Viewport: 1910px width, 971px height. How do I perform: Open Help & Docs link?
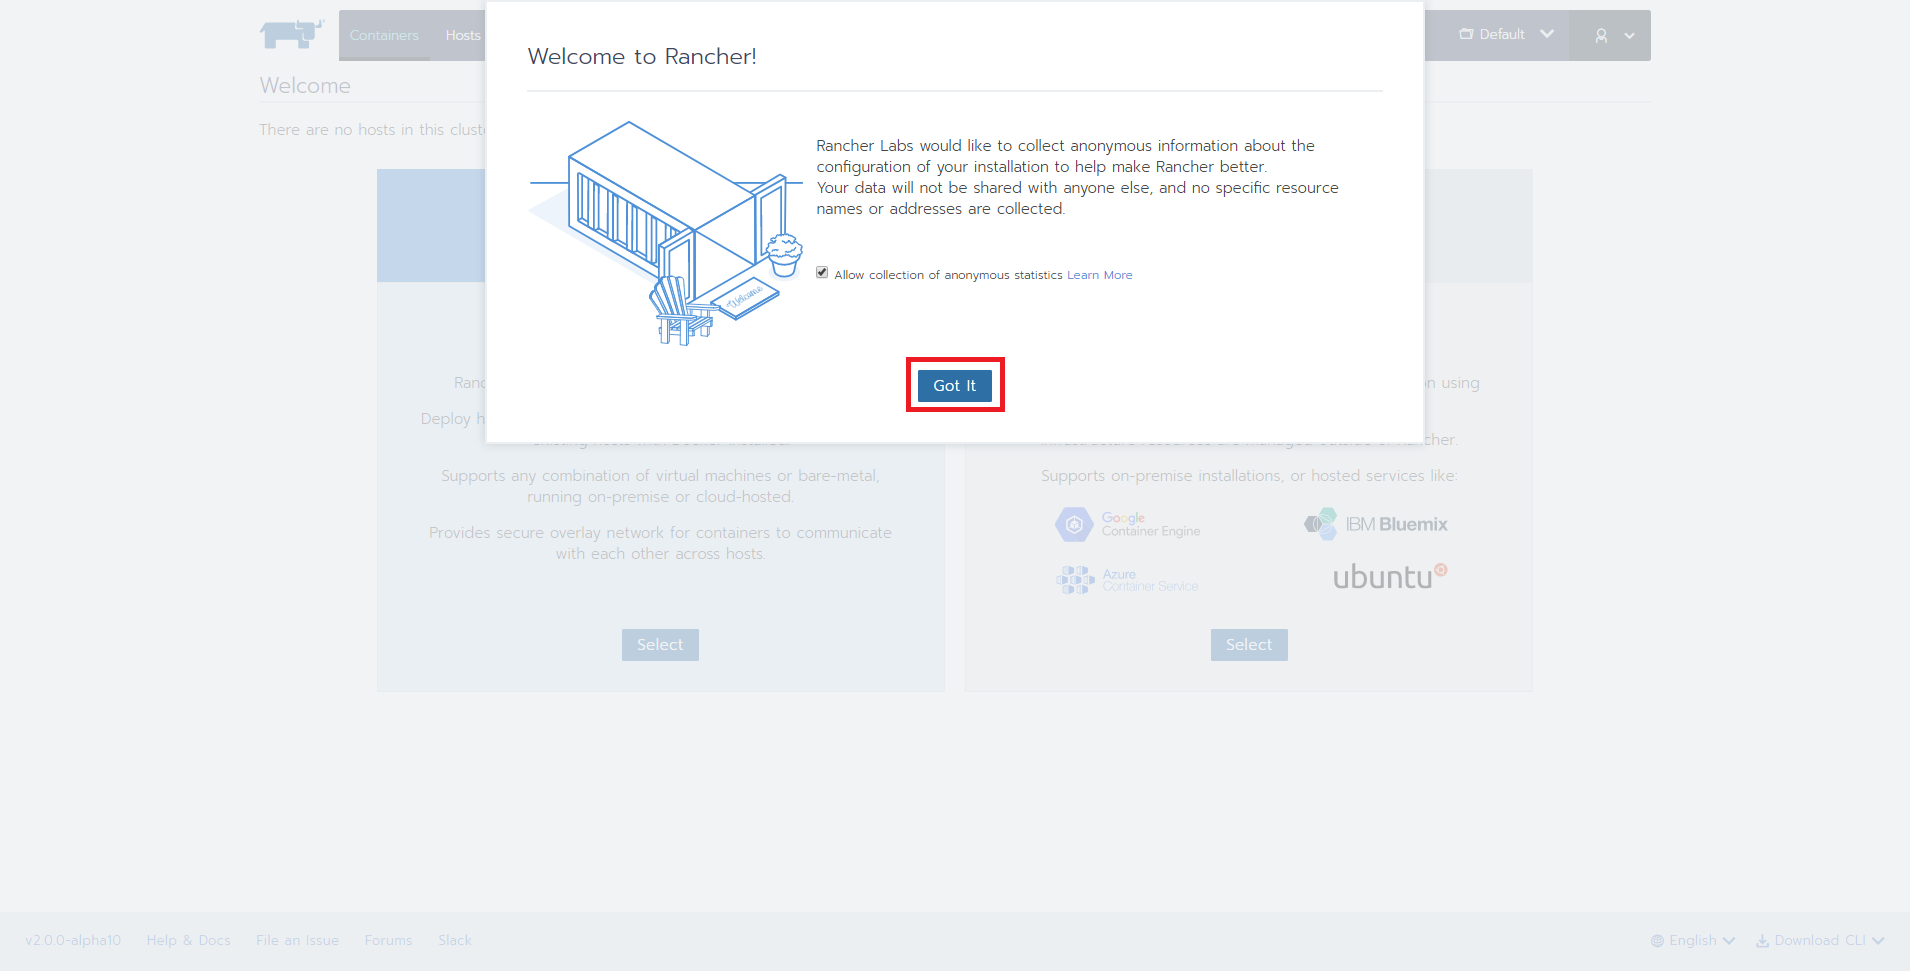point(188,941)
